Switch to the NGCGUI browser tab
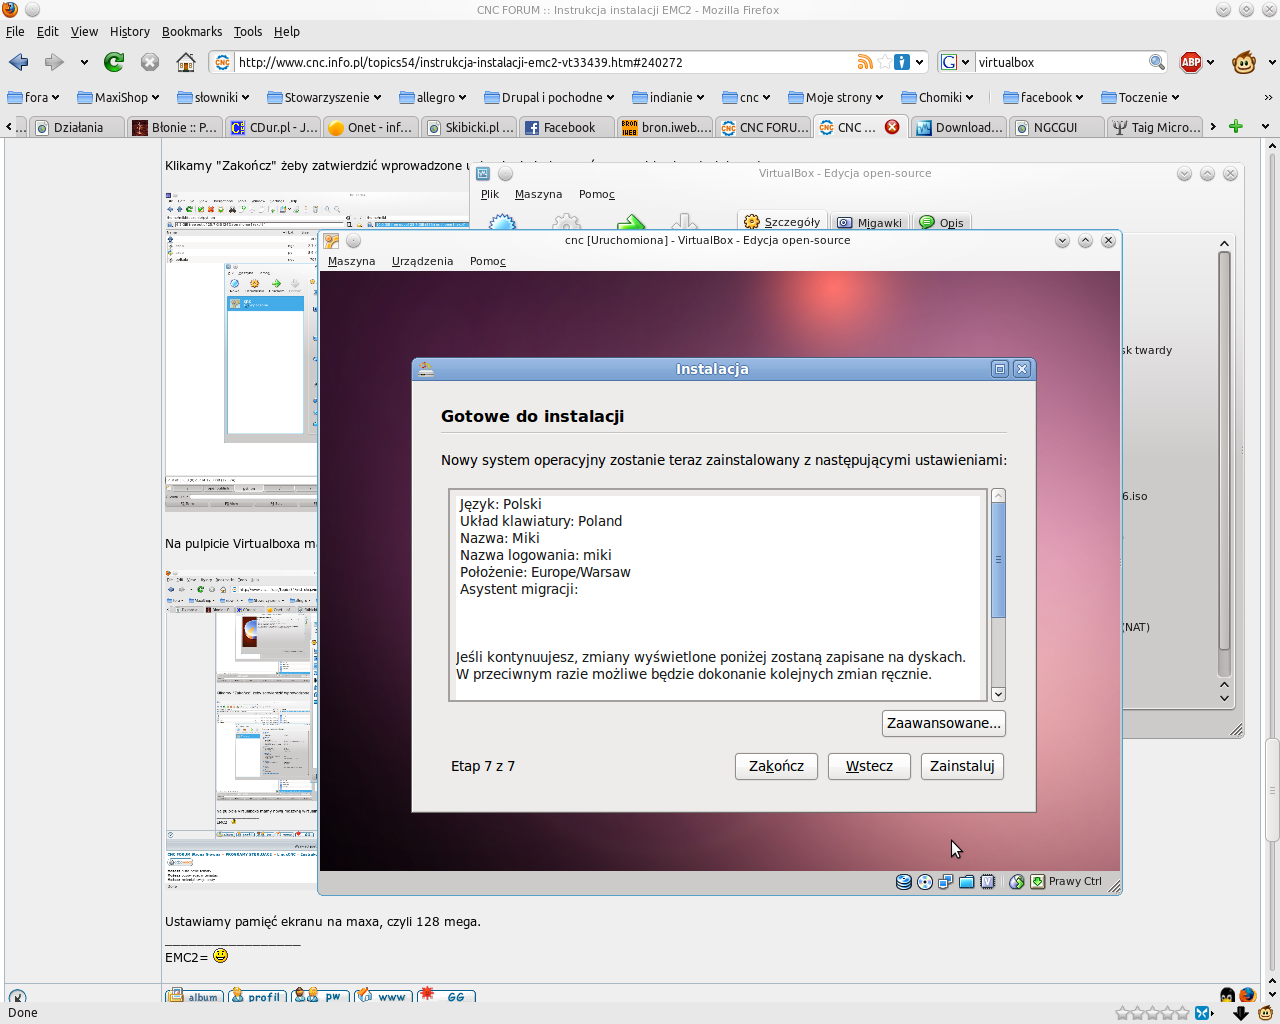This screenshot has width=1280, height=1024. click(x=1056, y=127)
